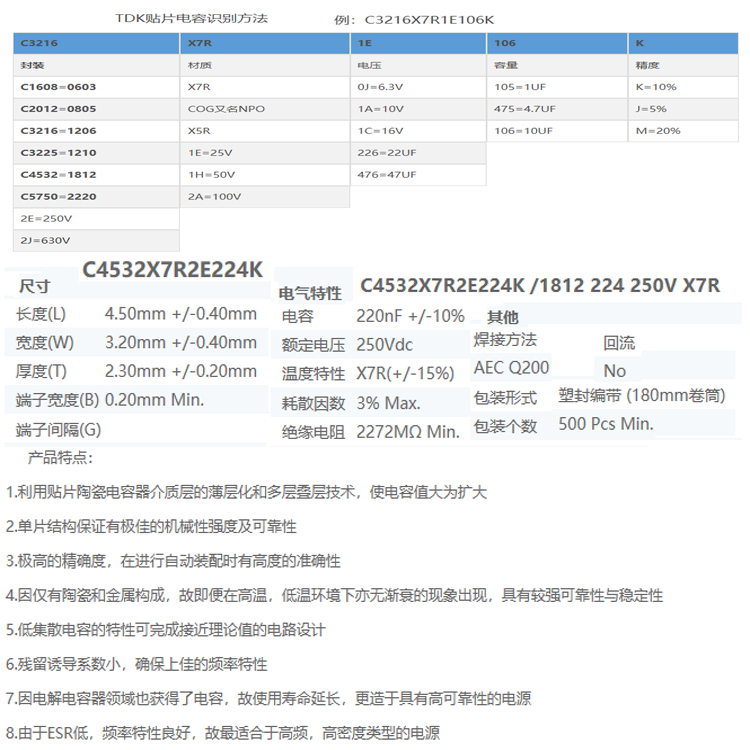This screenshot has width=750, height=750.
Task: Click the M=20% tolerance cell
Action: tap(684, 131)
